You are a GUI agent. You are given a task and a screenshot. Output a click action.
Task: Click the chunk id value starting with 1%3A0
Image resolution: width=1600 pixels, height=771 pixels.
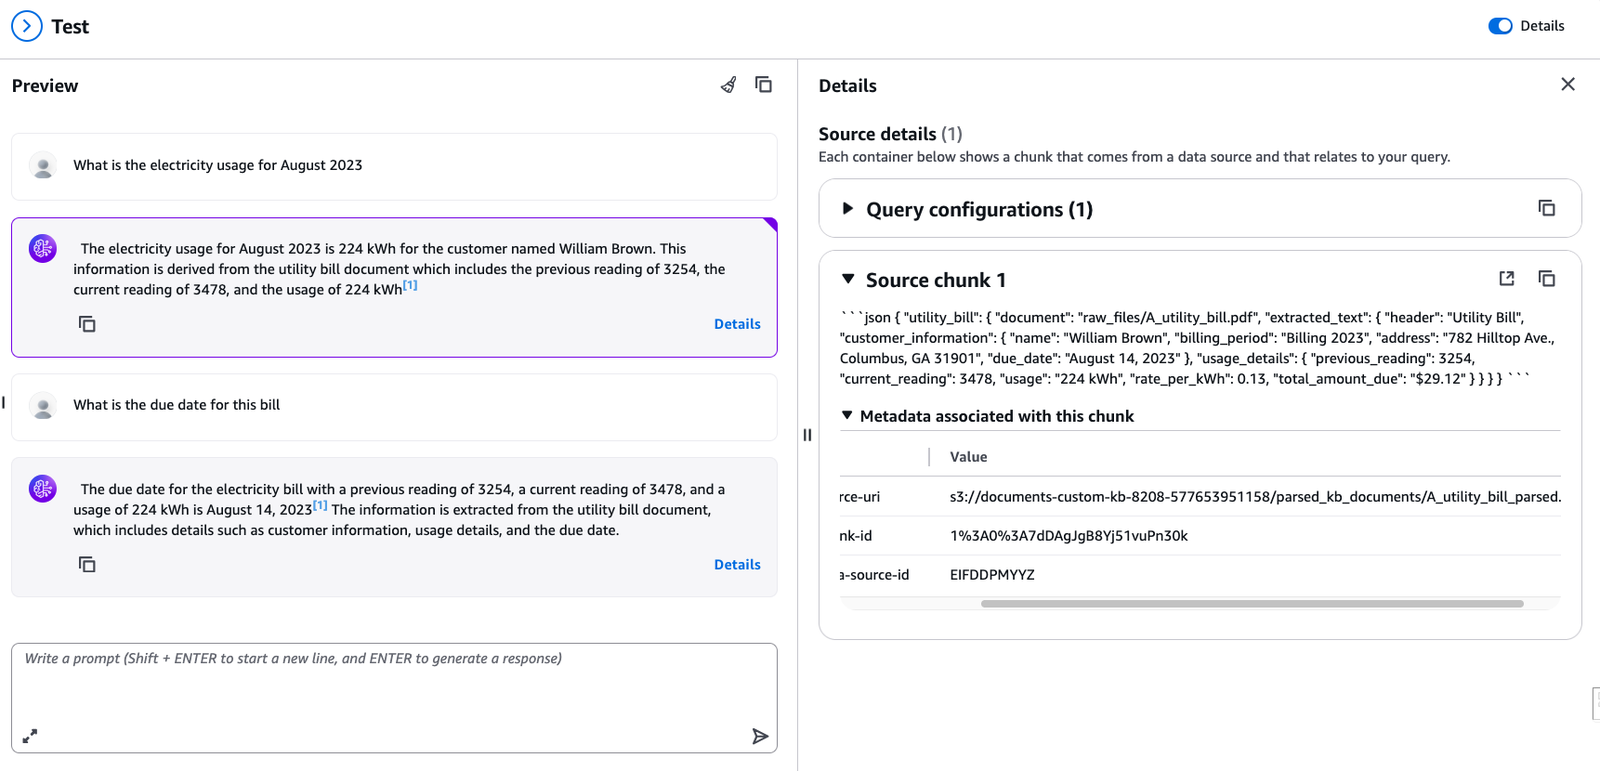point(1069,536)
